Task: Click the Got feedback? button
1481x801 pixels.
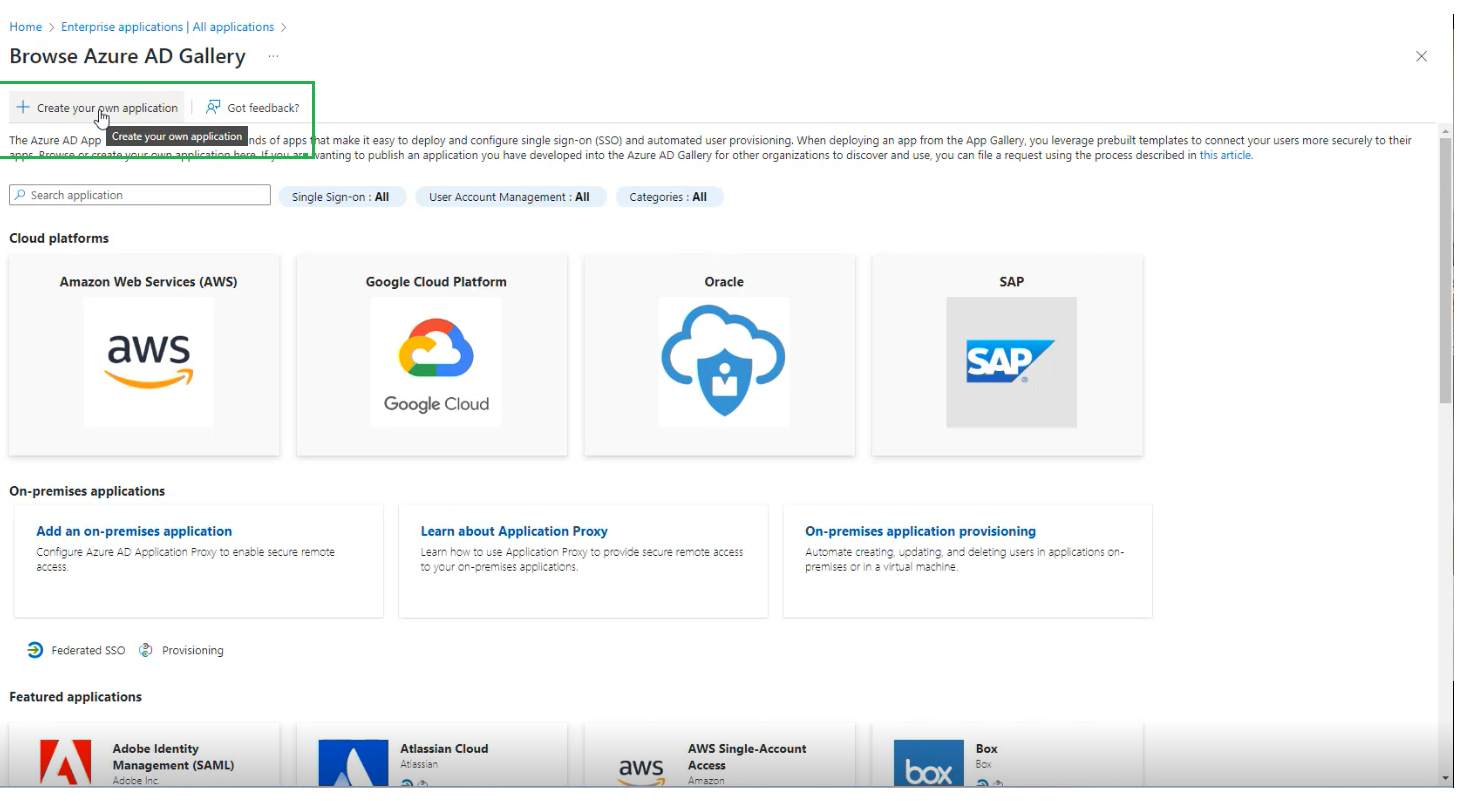Action: coord(252,108)
